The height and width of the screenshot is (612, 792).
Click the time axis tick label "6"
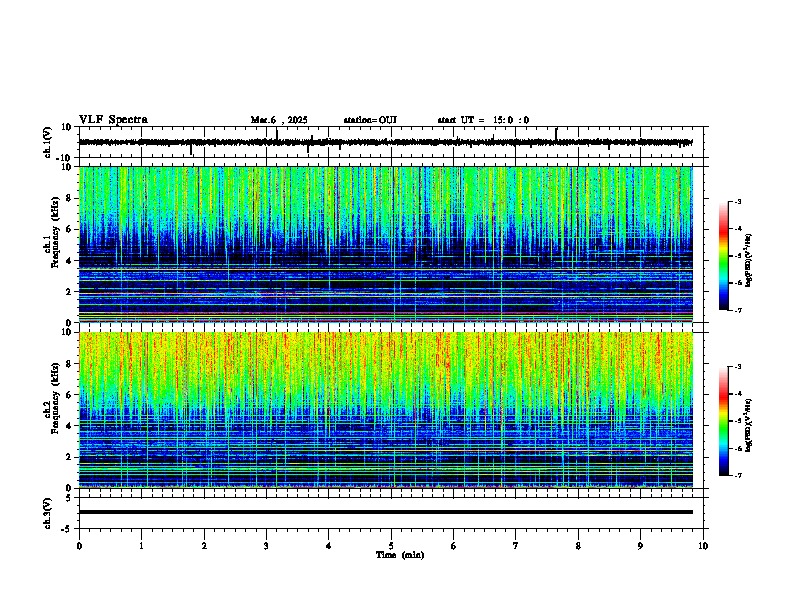click(x=454, y=546)
